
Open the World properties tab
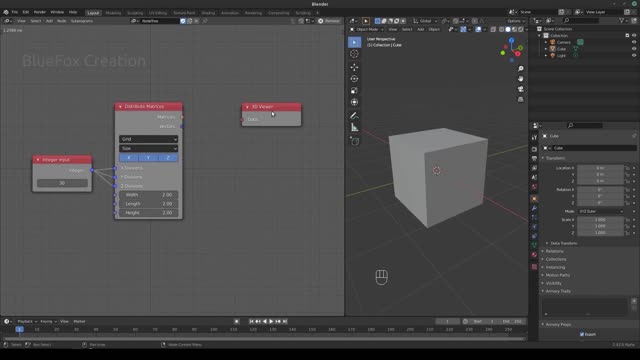pos(534,187)
